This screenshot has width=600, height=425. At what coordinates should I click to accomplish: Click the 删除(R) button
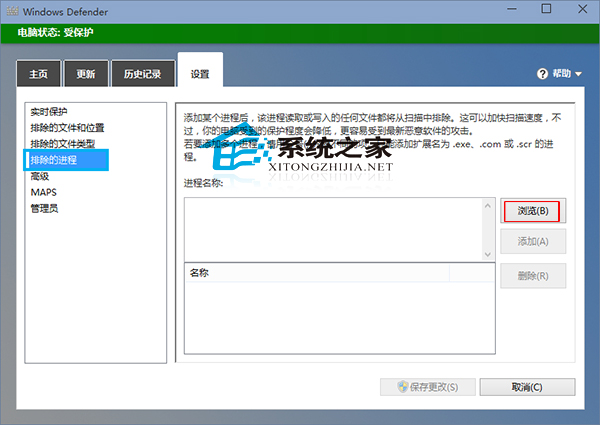(x=533, y=275)
